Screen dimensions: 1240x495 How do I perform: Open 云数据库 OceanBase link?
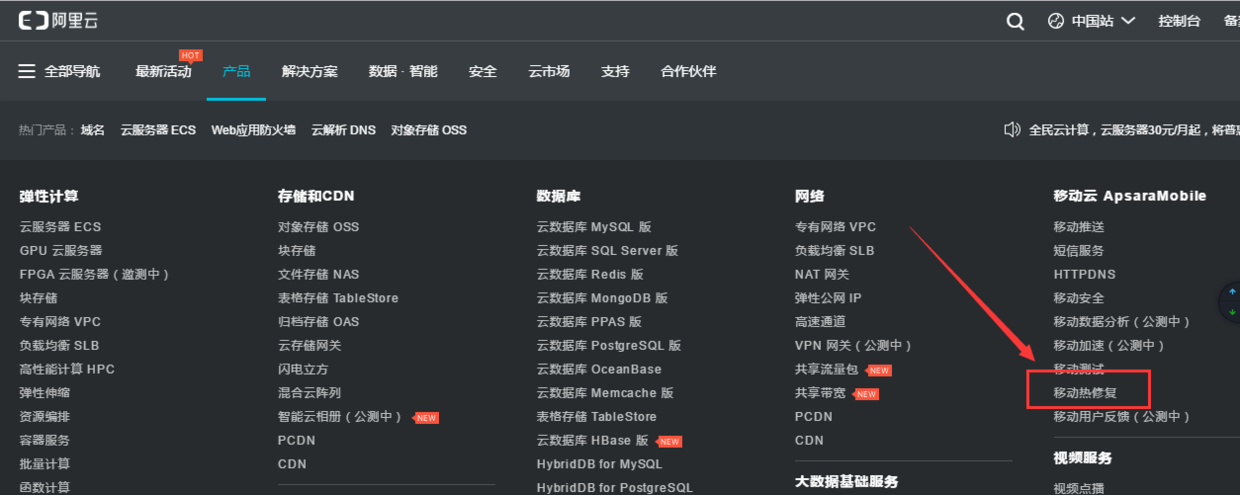point(599,369)
